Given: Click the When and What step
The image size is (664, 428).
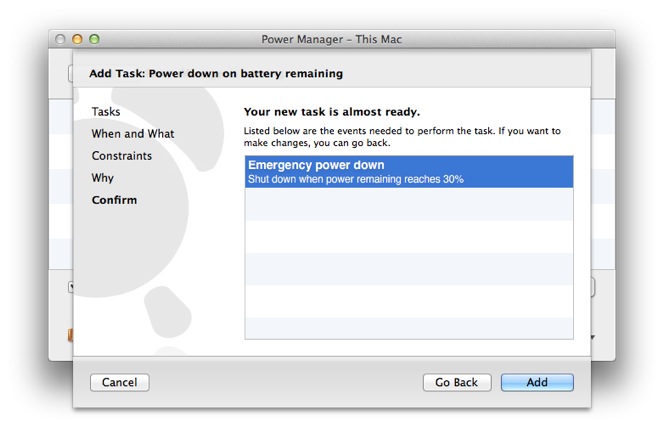Looking at the screenshot, I should tap(133, 134).
